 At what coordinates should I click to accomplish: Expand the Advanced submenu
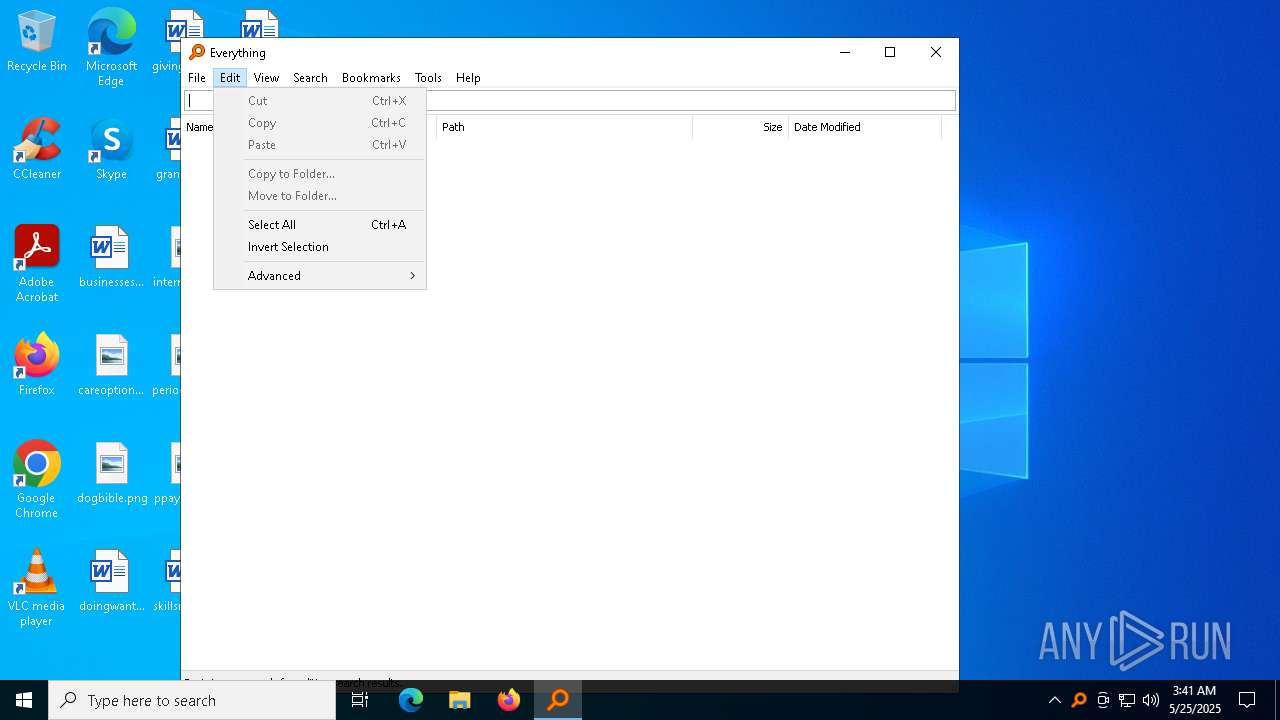(320, 276)
